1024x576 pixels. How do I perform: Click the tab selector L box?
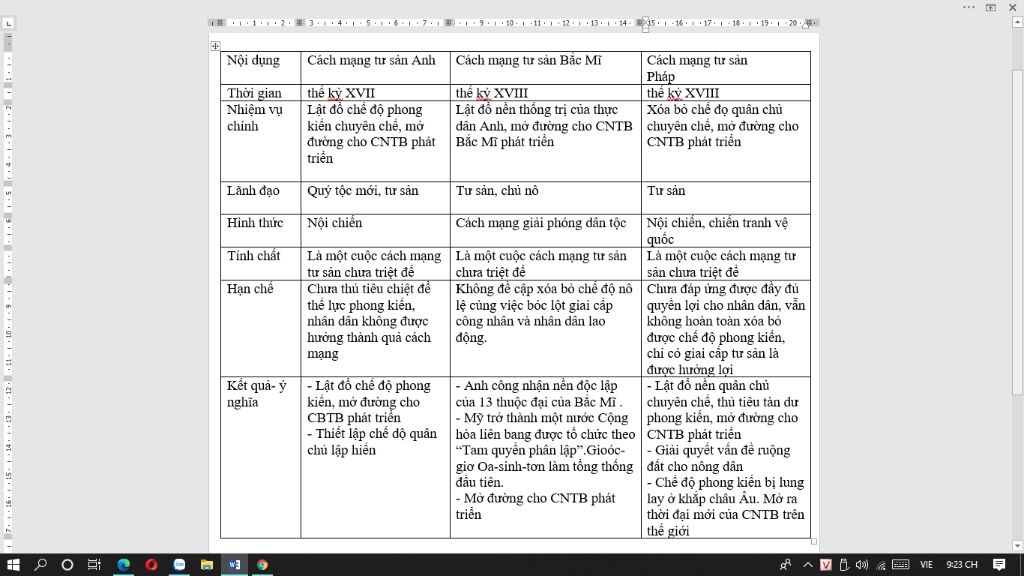coord(8,24)
